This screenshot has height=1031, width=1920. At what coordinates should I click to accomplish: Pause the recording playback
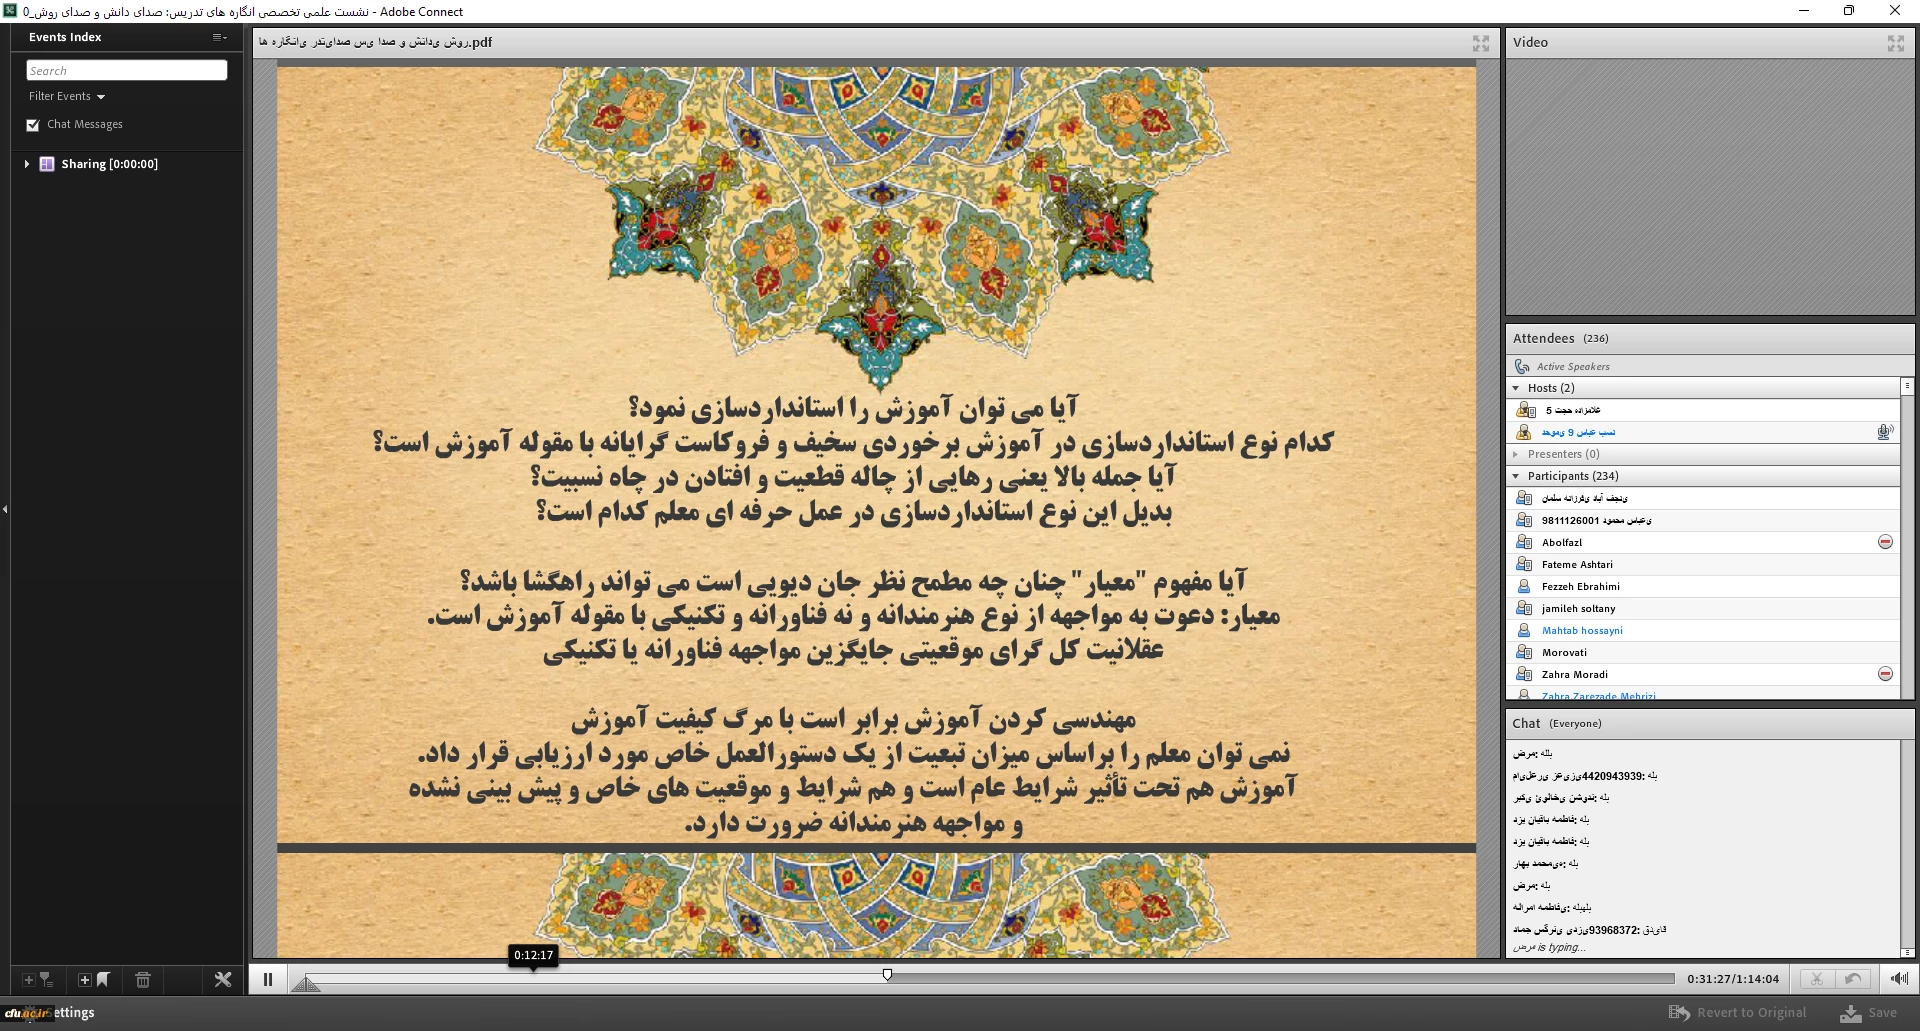tap(268, 979)
